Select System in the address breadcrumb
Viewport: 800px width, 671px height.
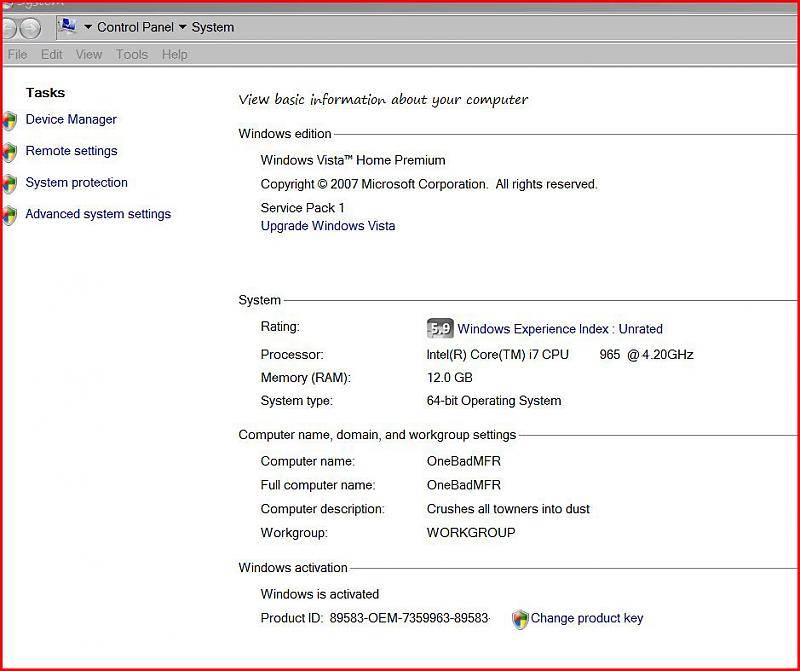tap(213, 27)
